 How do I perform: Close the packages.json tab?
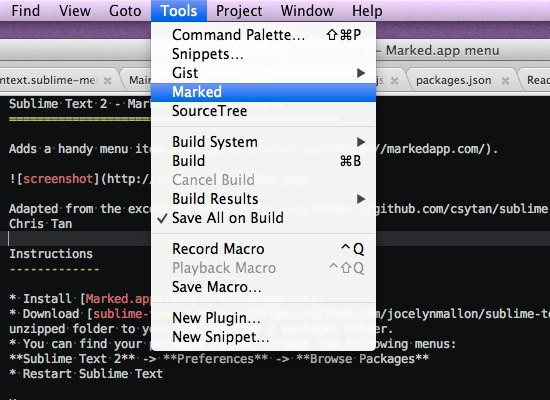click(x=505, y=81)
